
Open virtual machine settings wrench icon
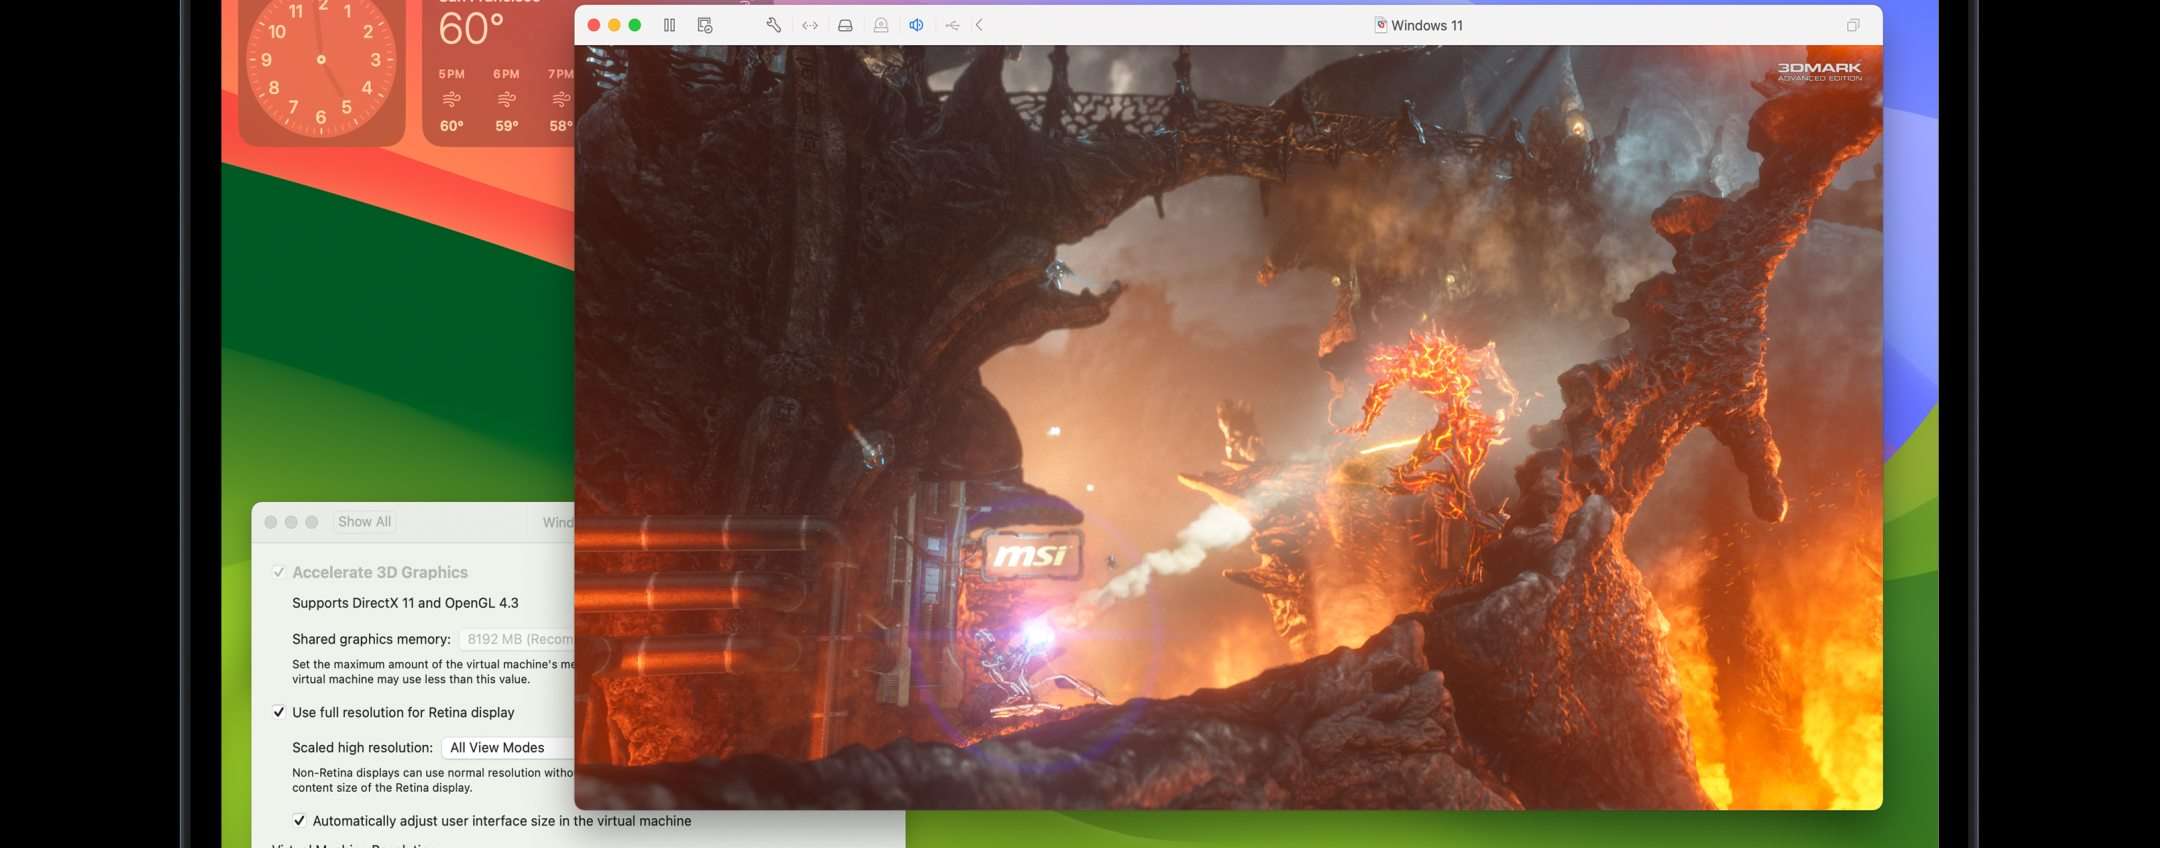click(773, 25)
